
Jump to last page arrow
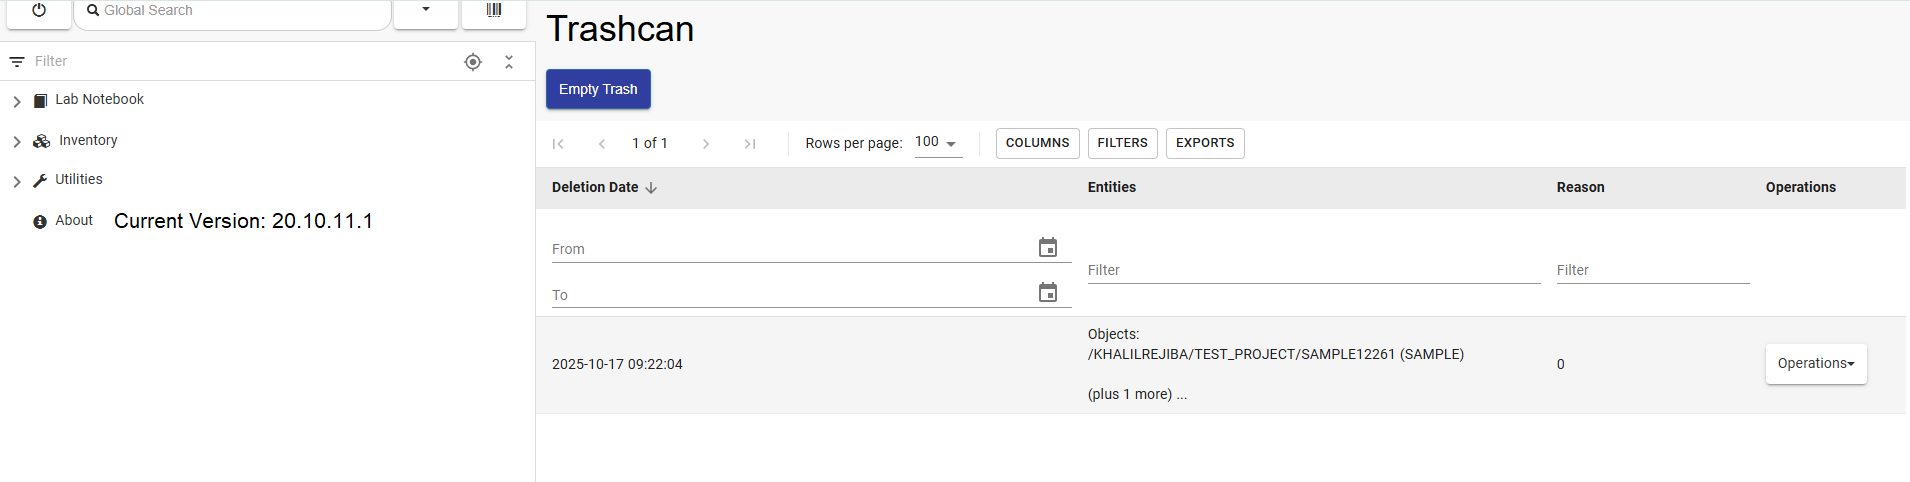[x=749, y=144]
